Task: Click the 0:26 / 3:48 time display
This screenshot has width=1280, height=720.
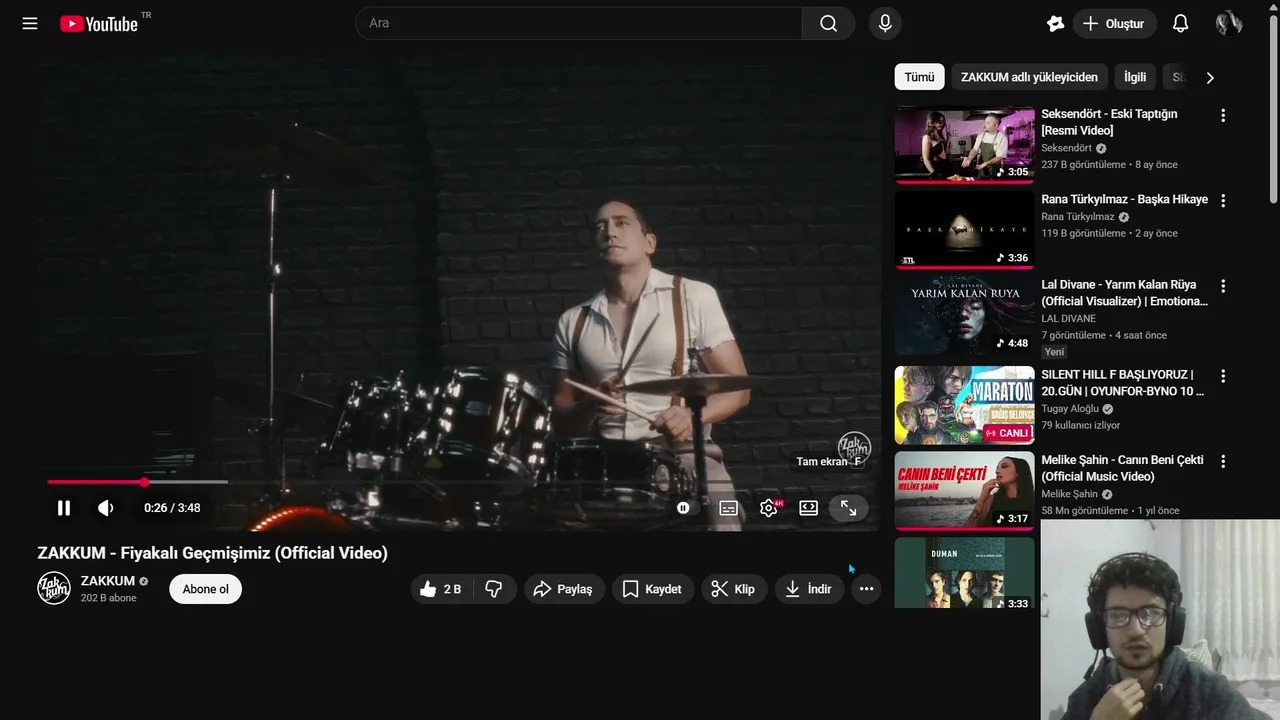Action: click(172, 508)
